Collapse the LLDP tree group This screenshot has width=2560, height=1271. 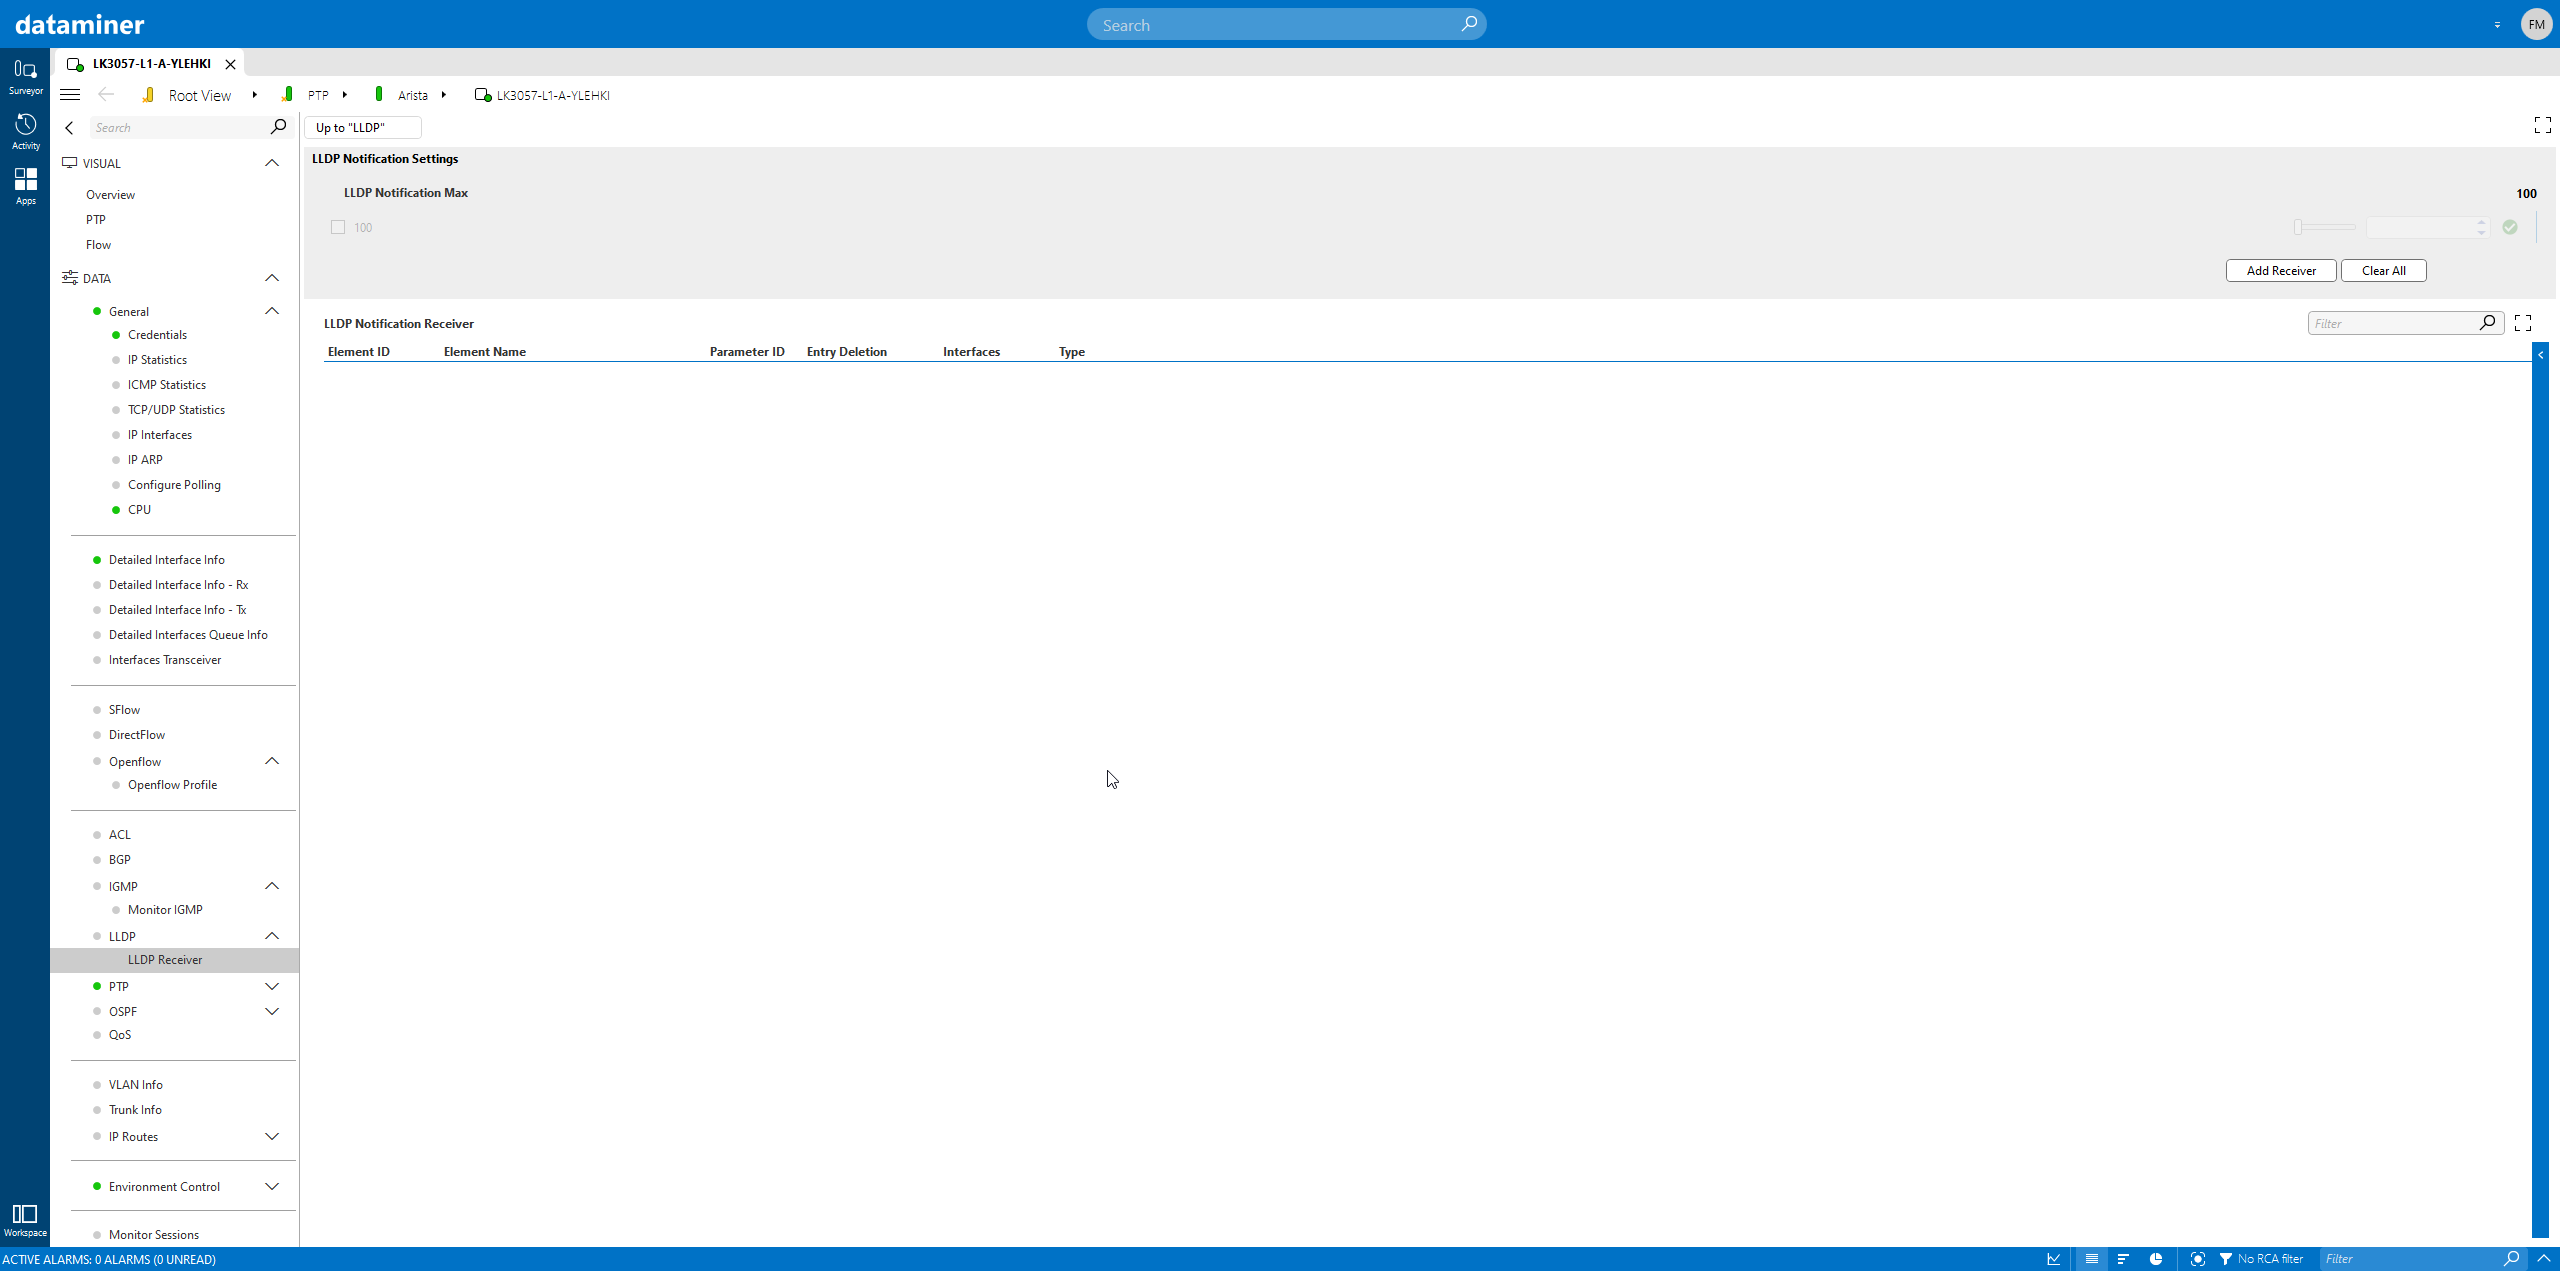[272, 936]
